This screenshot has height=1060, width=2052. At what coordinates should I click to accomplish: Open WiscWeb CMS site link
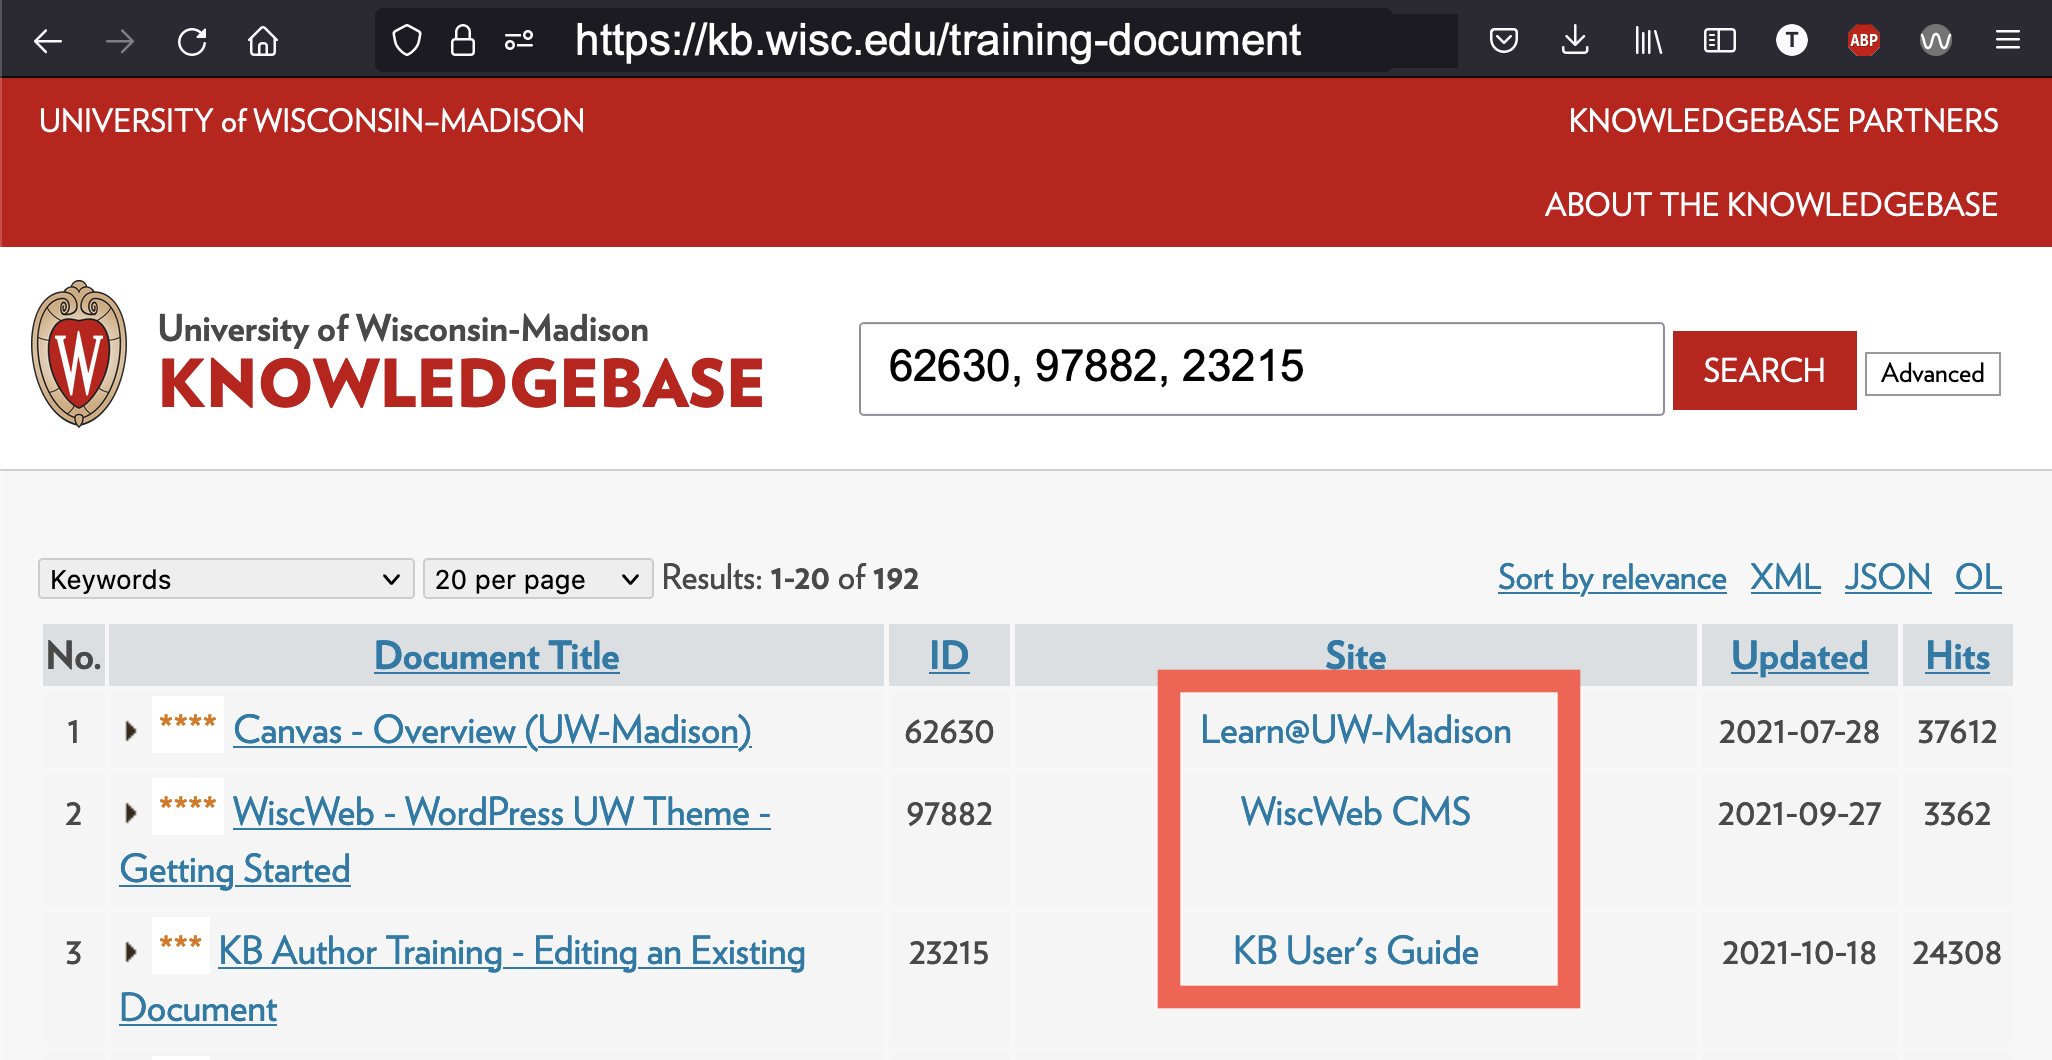point(1355,812)
